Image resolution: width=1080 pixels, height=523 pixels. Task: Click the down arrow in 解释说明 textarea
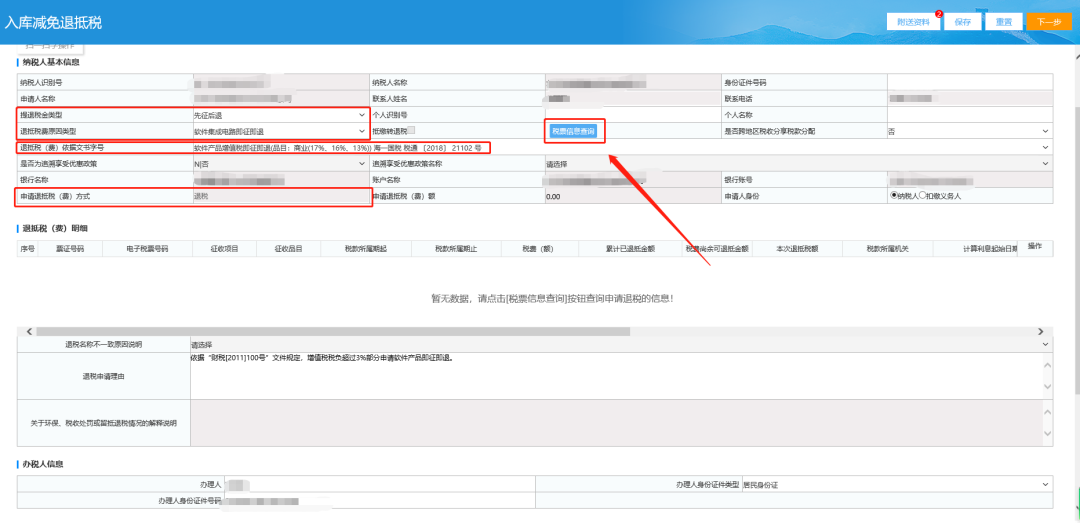[1048, 433]
